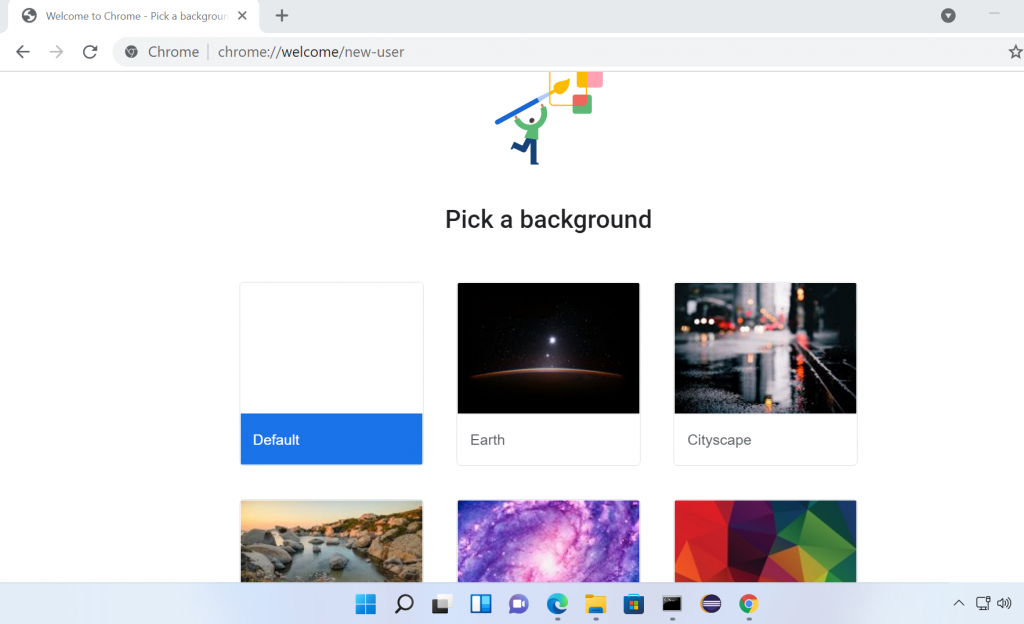1024x624 pixels.
Task: Open Windows Search from the taskbar
Action: pos(404,604)
